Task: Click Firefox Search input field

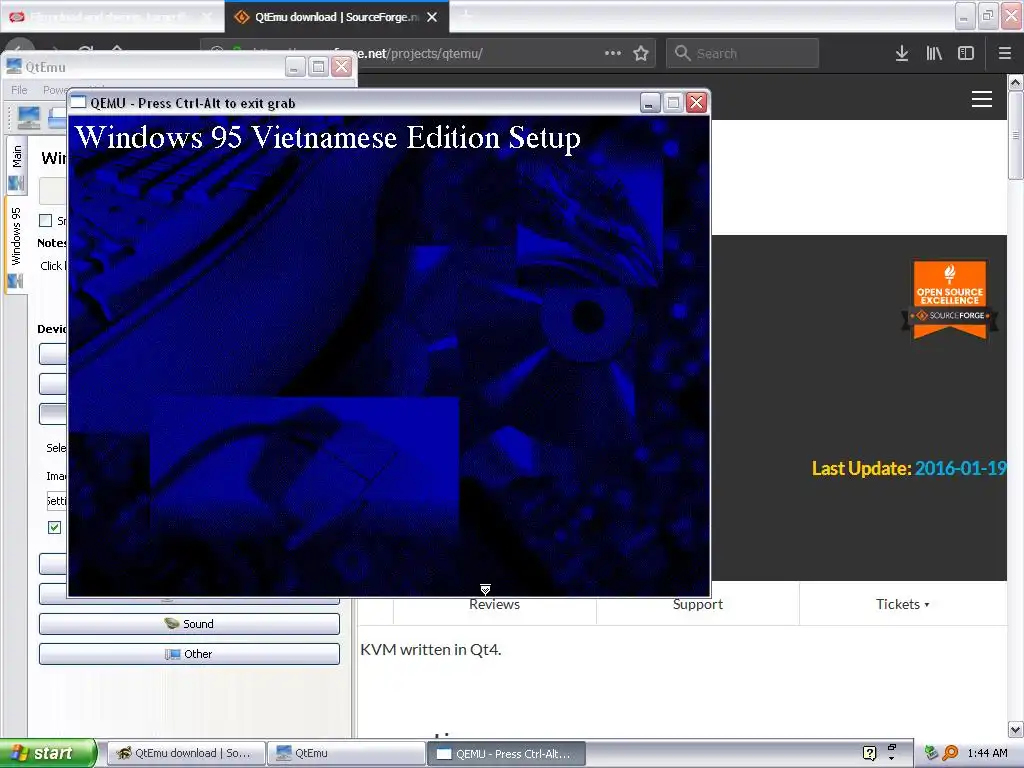Action: pyautogui.click(x=742, y=53)
